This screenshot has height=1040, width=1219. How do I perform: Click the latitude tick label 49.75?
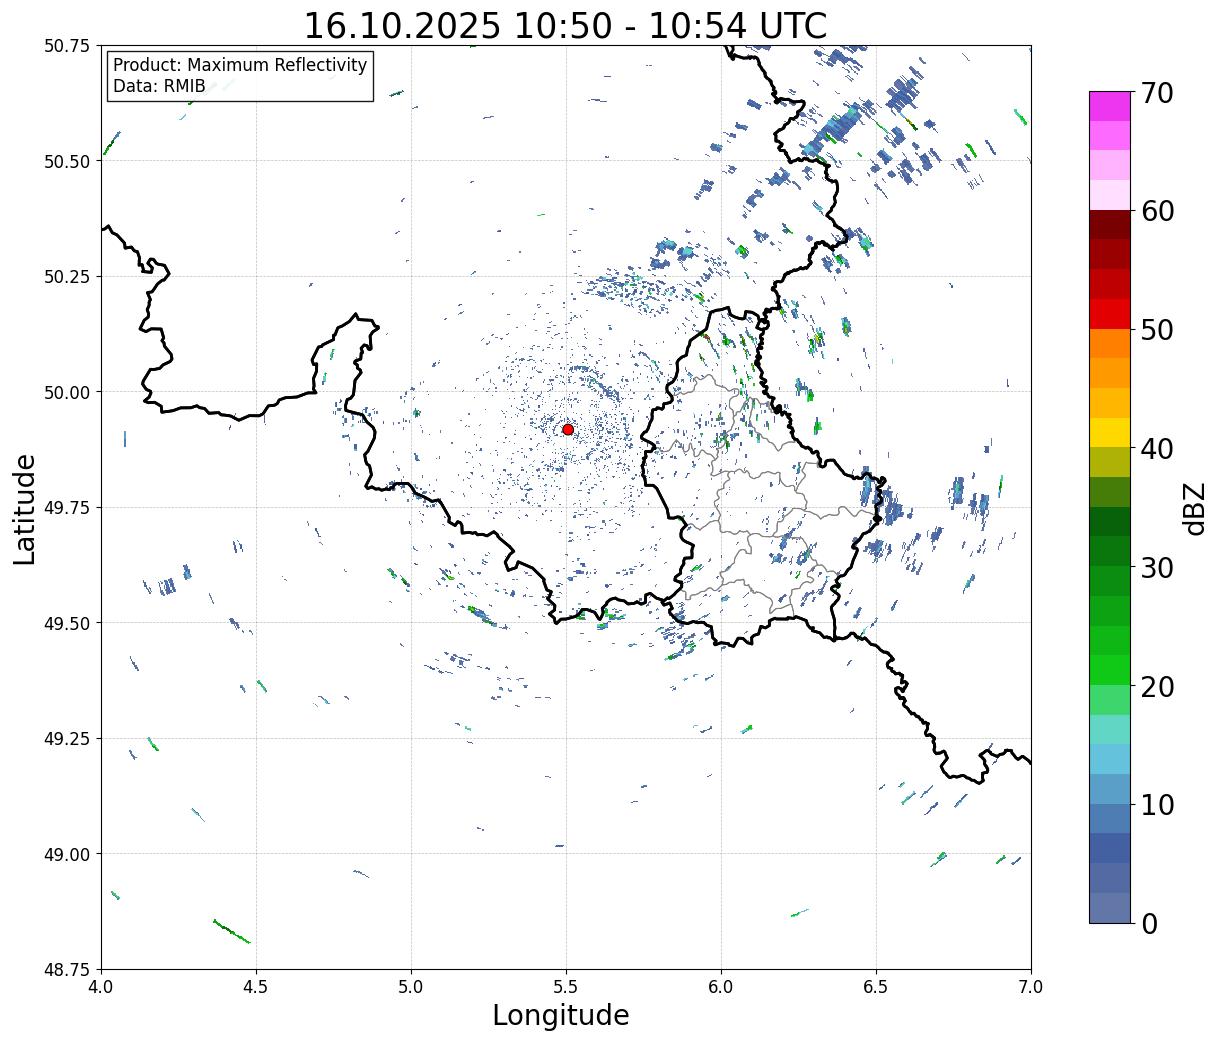67,508
